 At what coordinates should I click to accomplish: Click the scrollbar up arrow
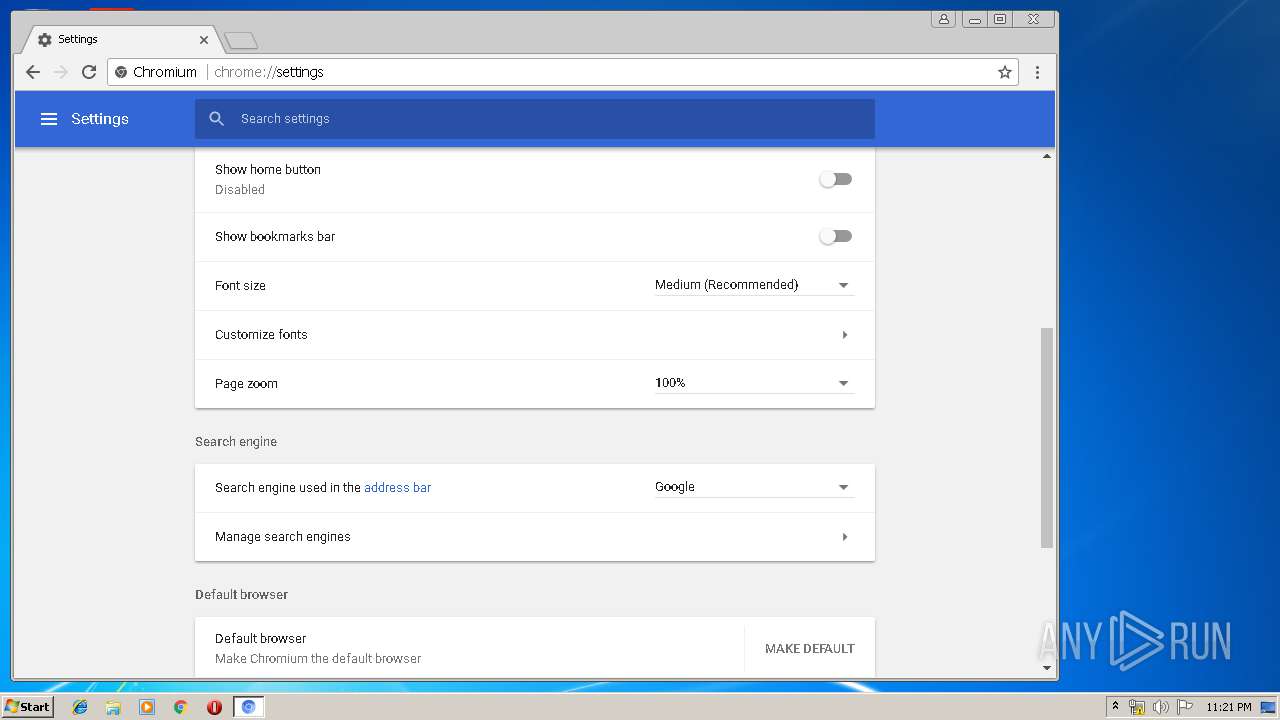pos(1047,156)
